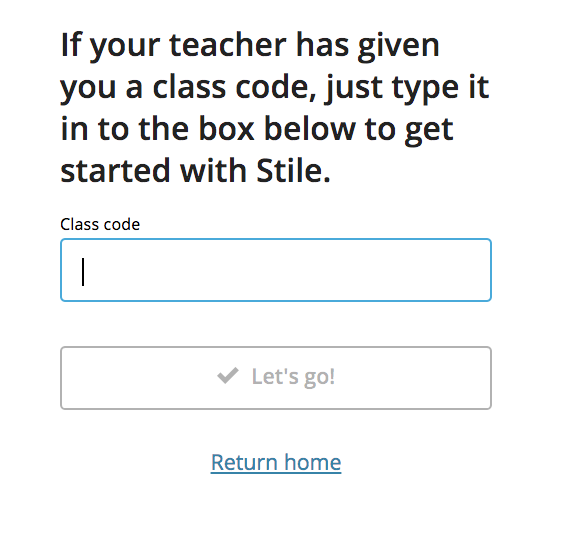Click the first heading line 'If your teacher has given'

coord(250,47)
